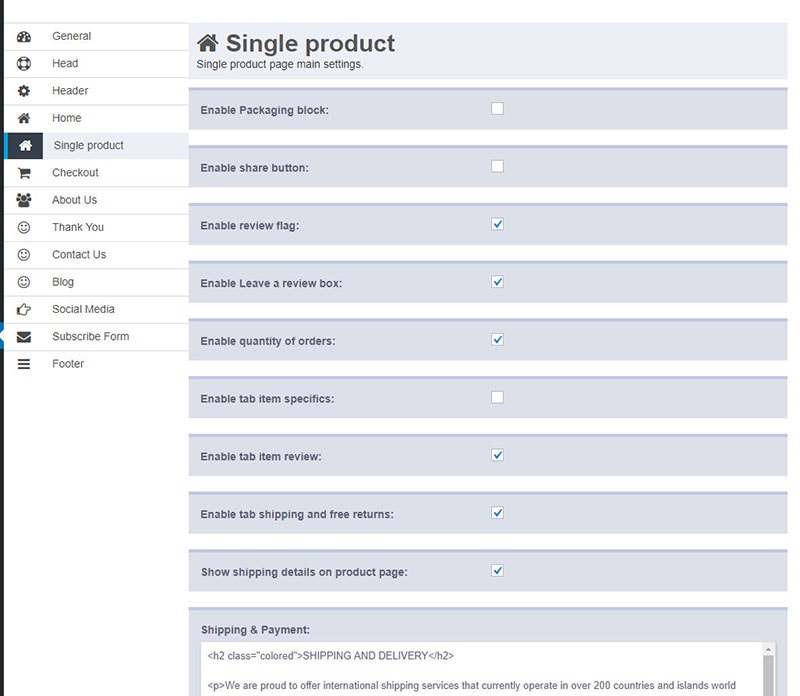Tick the Enable share button checkbox
The width and height of the screenshot is (800, 696).
[x=497, y=166]
